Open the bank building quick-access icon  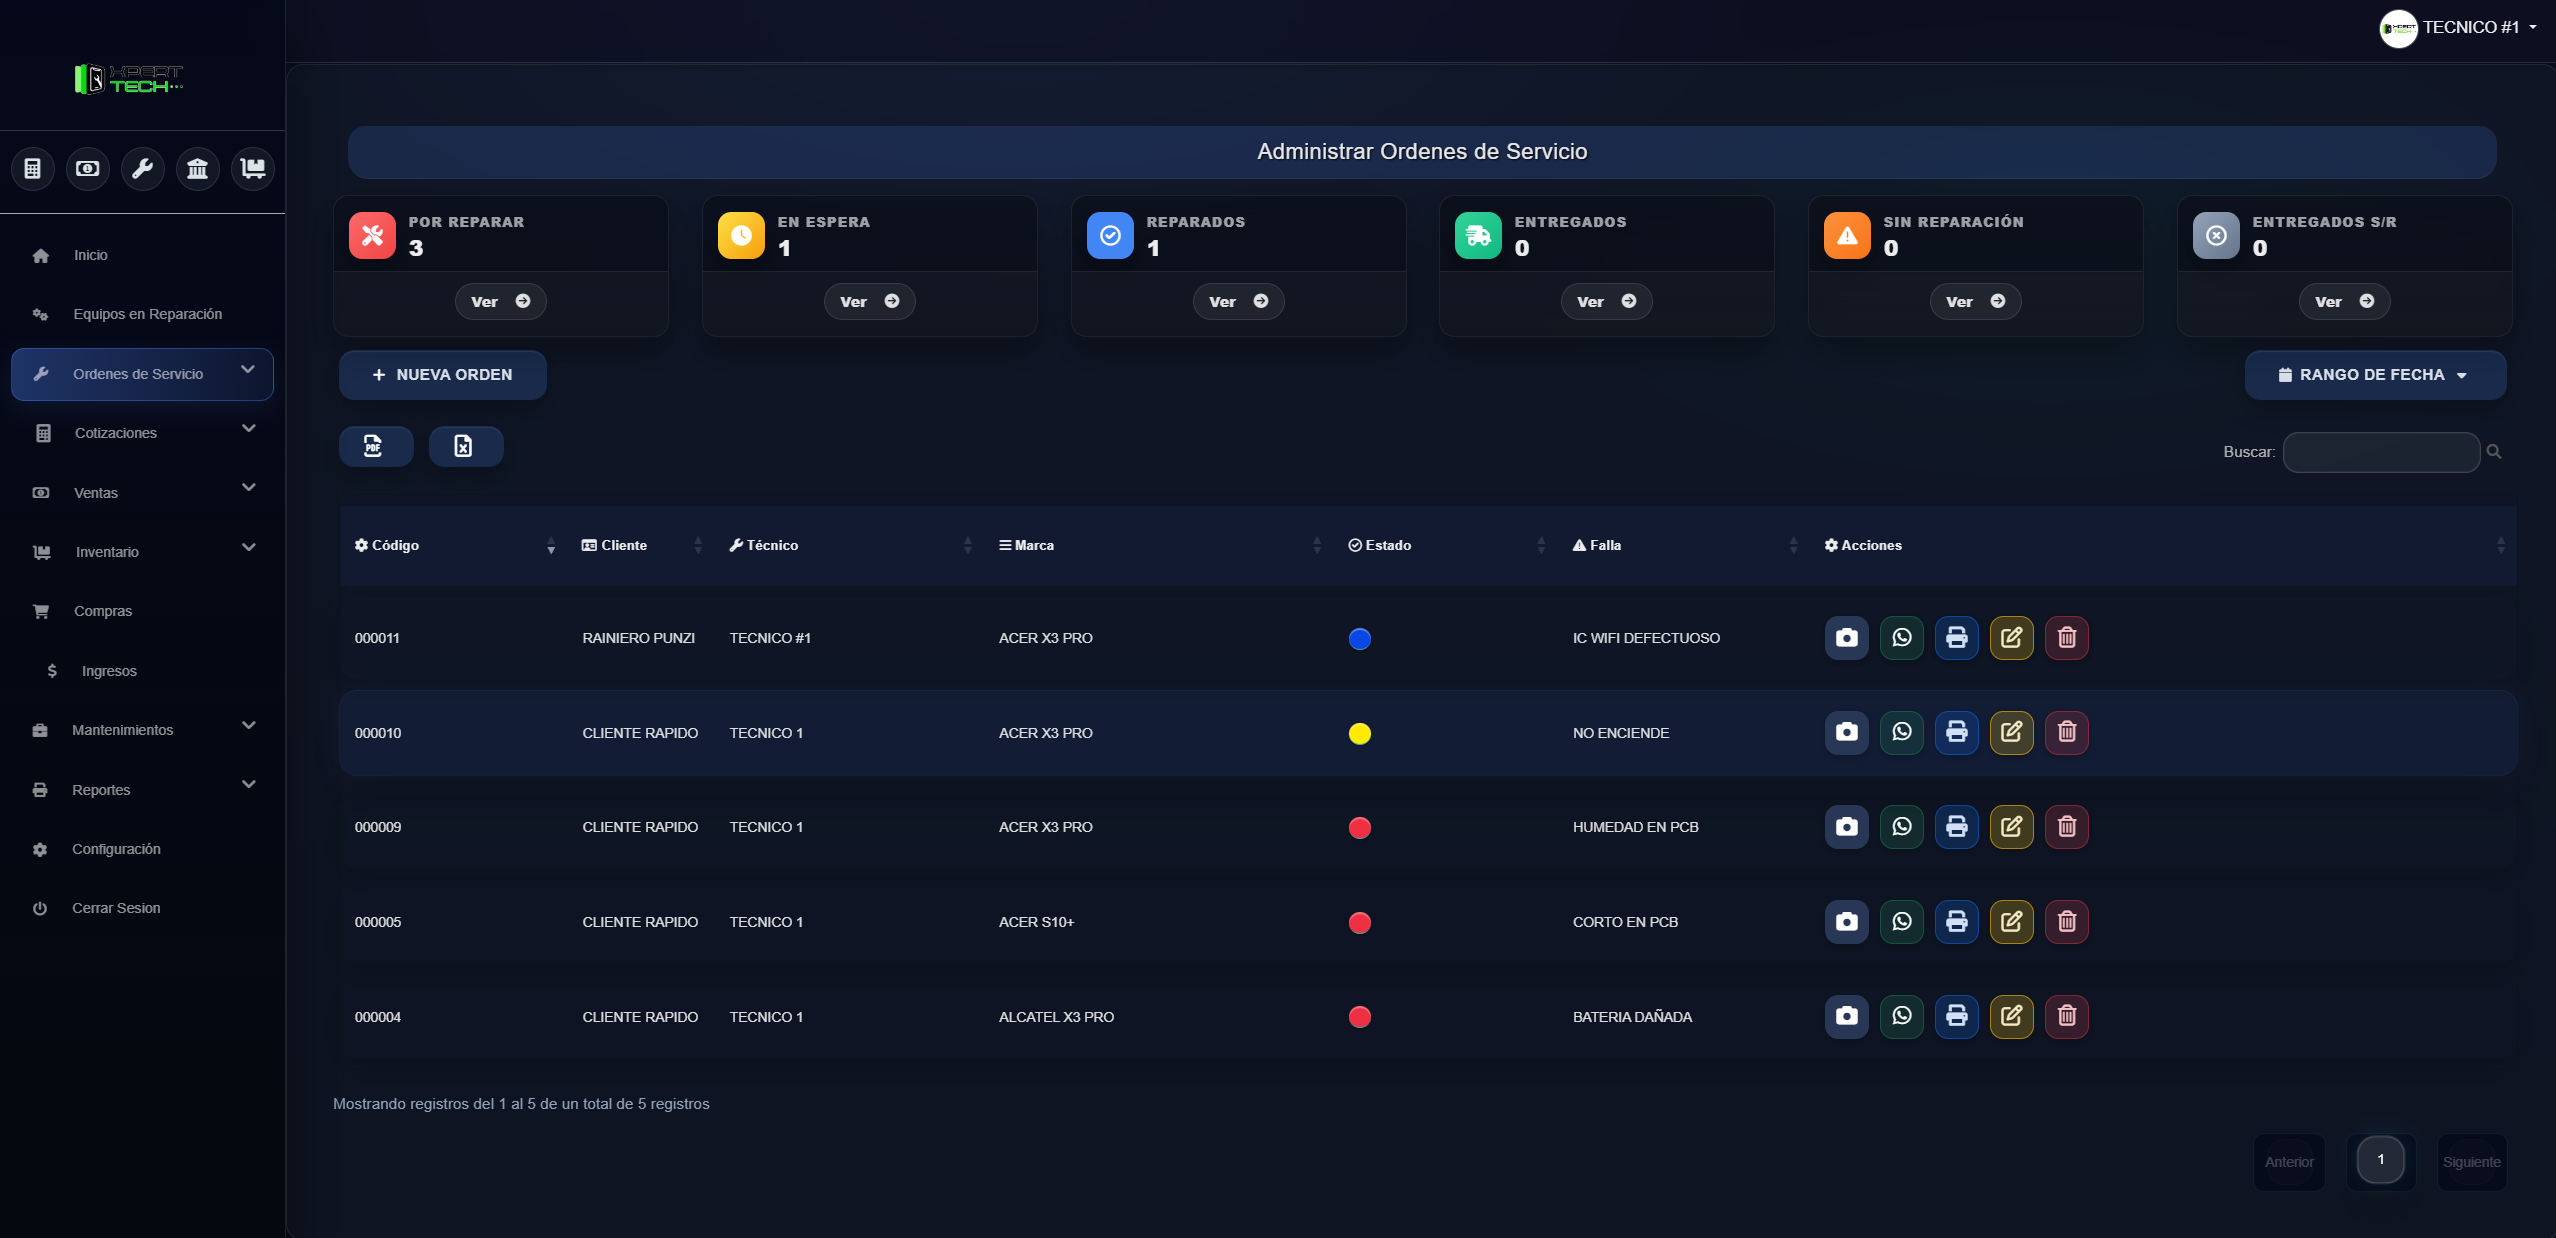(x=198, y=169)
